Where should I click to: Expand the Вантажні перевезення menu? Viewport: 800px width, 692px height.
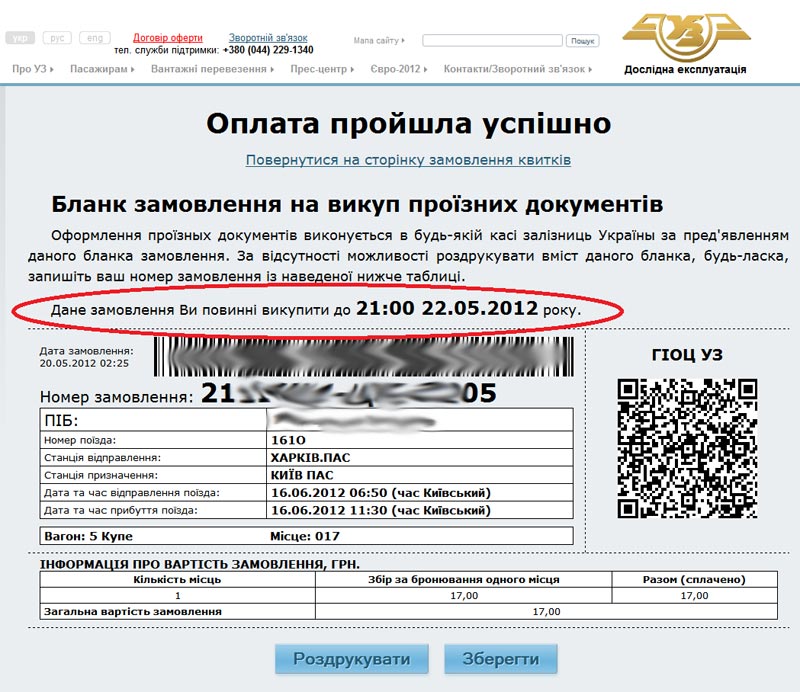(213, 69)
